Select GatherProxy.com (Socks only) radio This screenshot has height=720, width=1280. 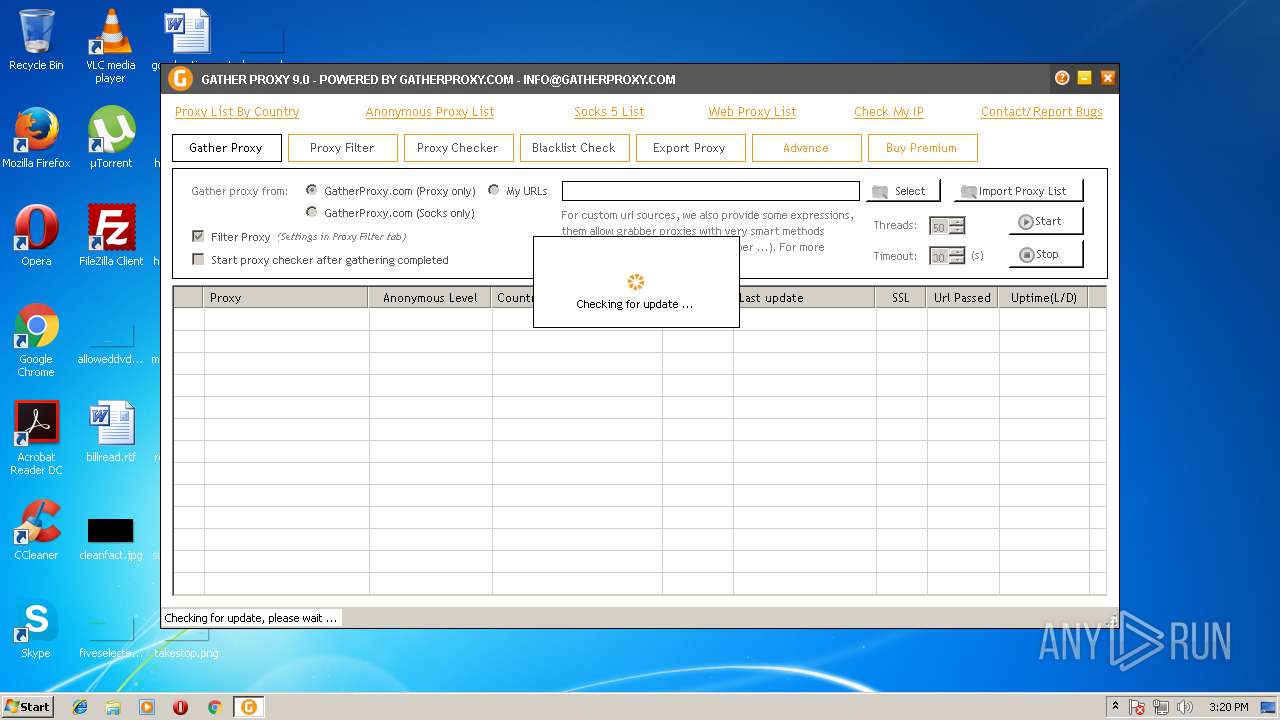pyautogui.click(x=312, y=212)
